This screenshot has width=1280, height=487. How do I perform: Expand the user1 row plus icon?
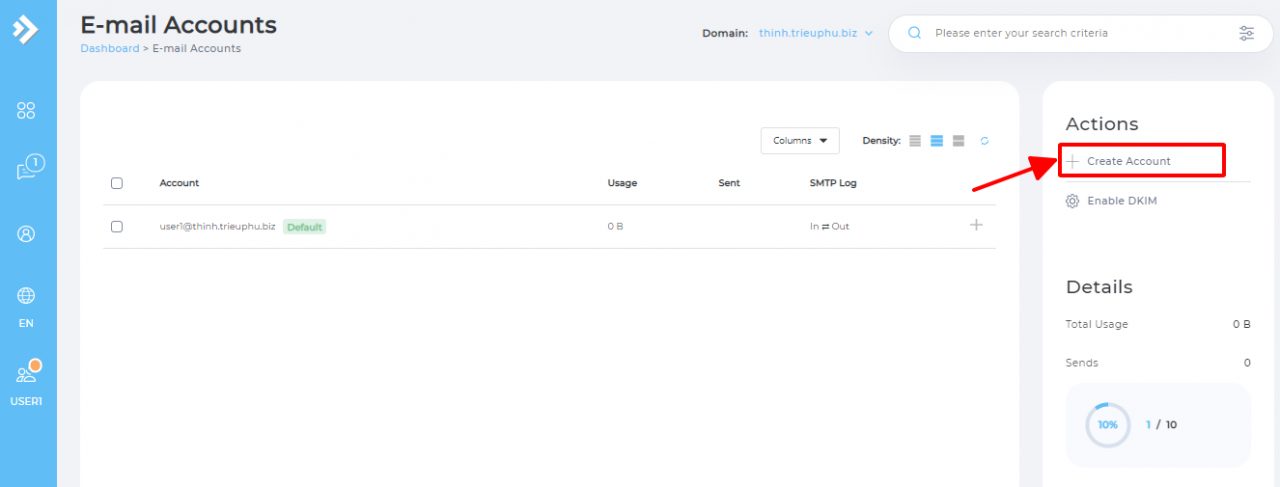(976, 225)
